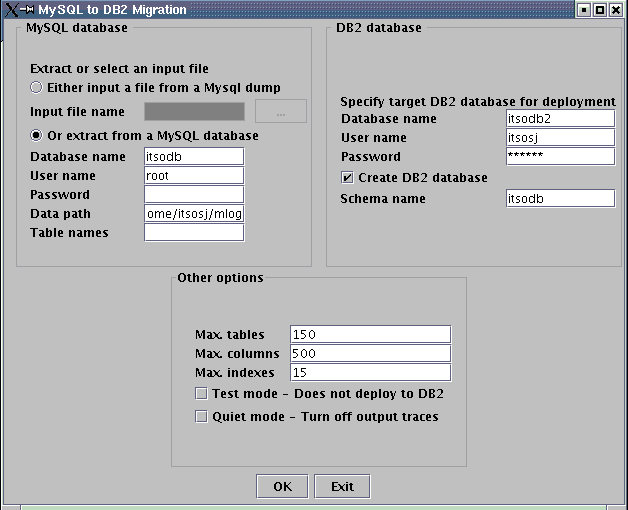Click the Data path field
The image size is (628, 510).
194,213
